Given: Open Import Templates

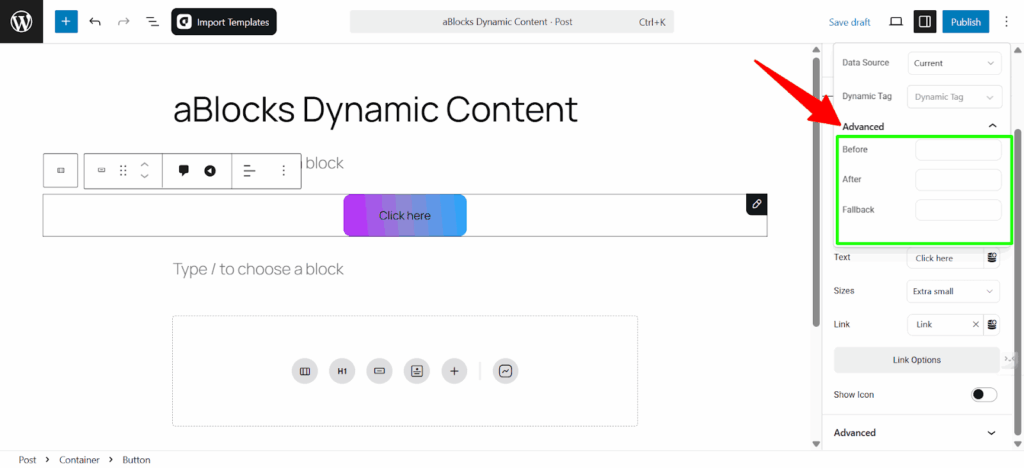Looking at the screenshot, I should (224, 22).
